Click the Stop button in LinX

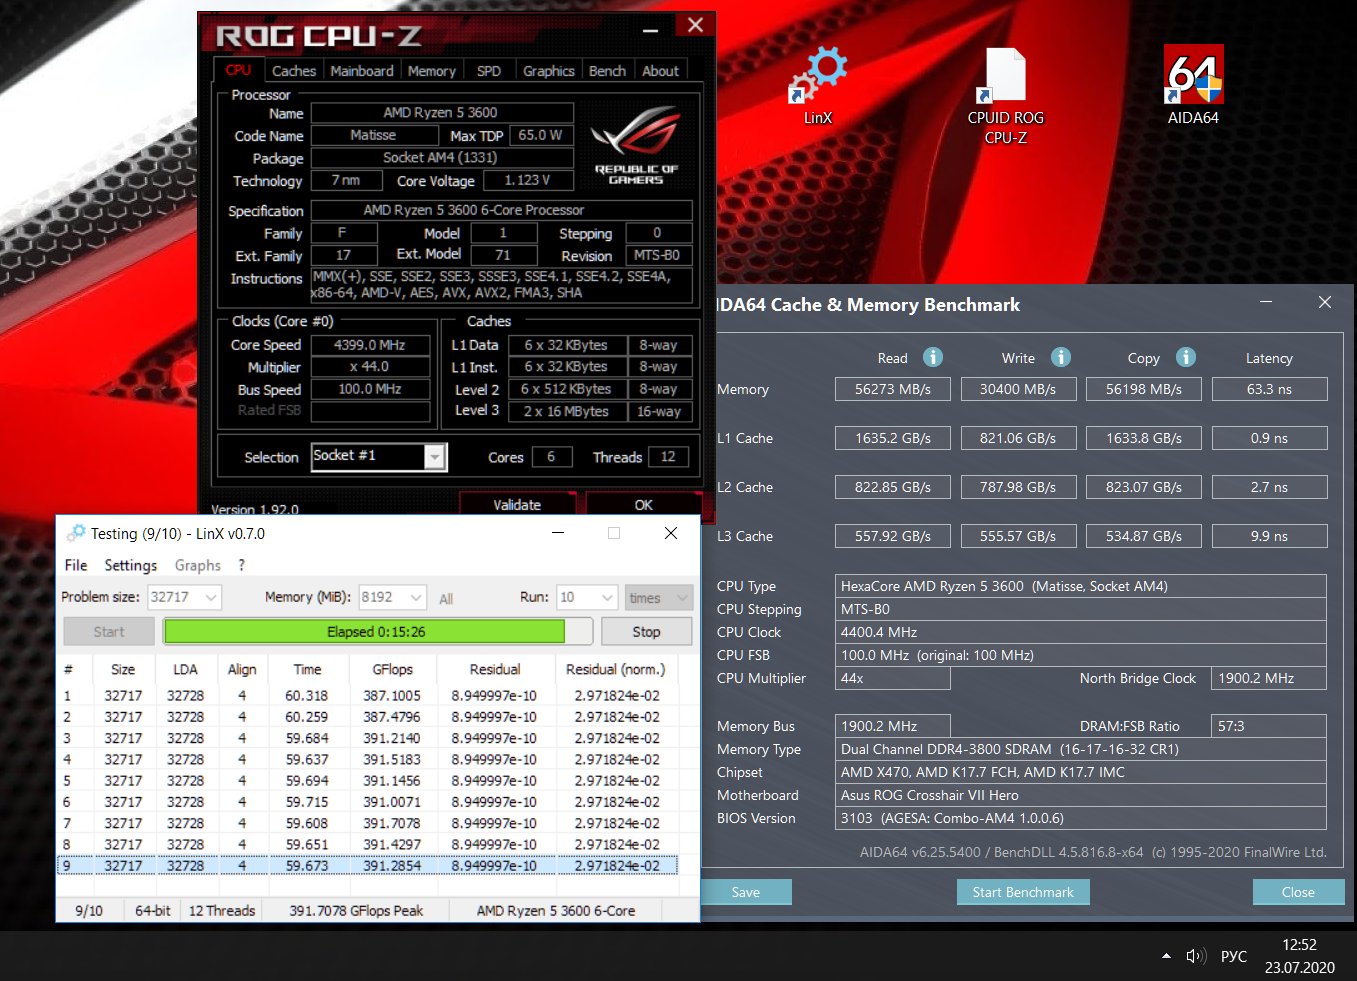(x=646, y=632)
